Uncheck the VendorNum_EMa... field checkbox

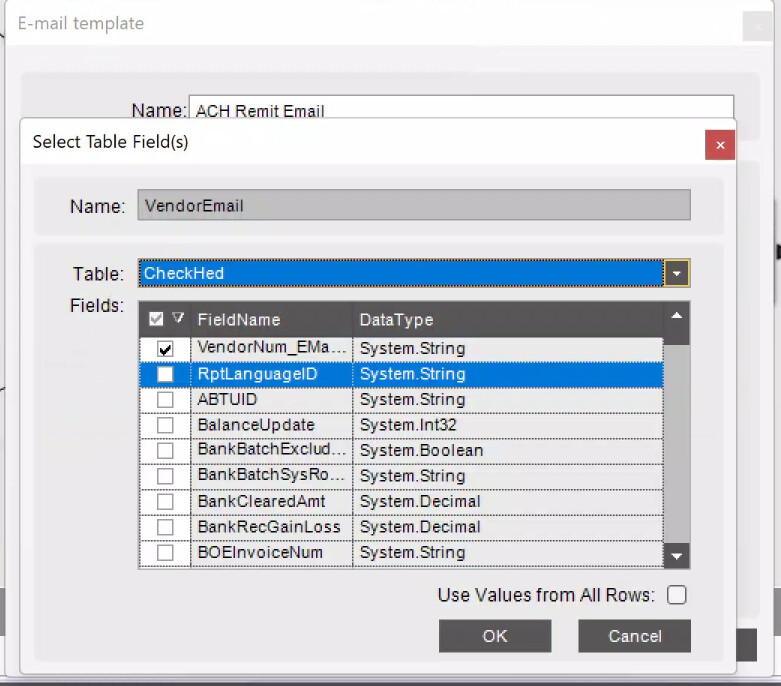pos(165,349)
